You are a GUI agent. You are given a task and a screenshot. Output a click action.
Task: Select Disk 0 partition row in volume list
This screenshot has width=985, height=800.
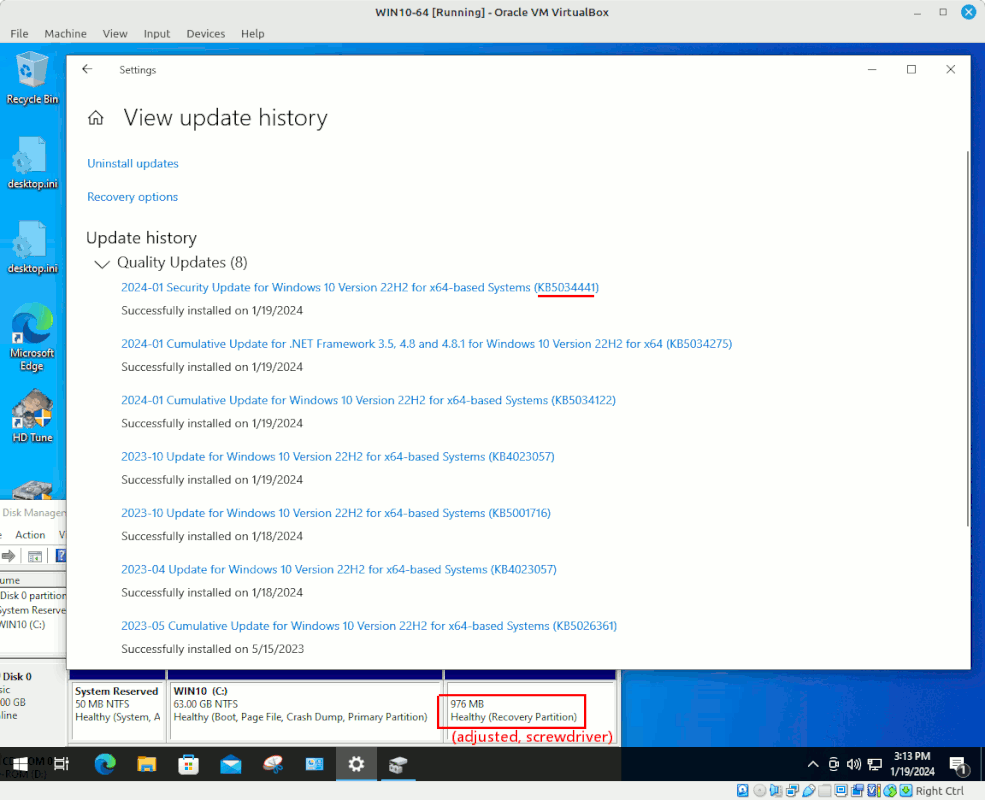point(33,595)
